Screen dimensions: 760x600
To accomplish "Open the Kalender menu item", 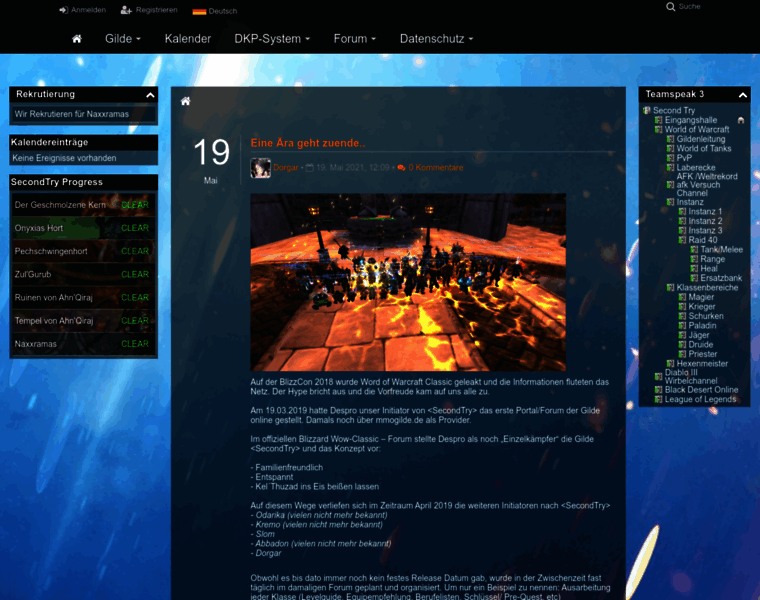I will pos(188,39).
